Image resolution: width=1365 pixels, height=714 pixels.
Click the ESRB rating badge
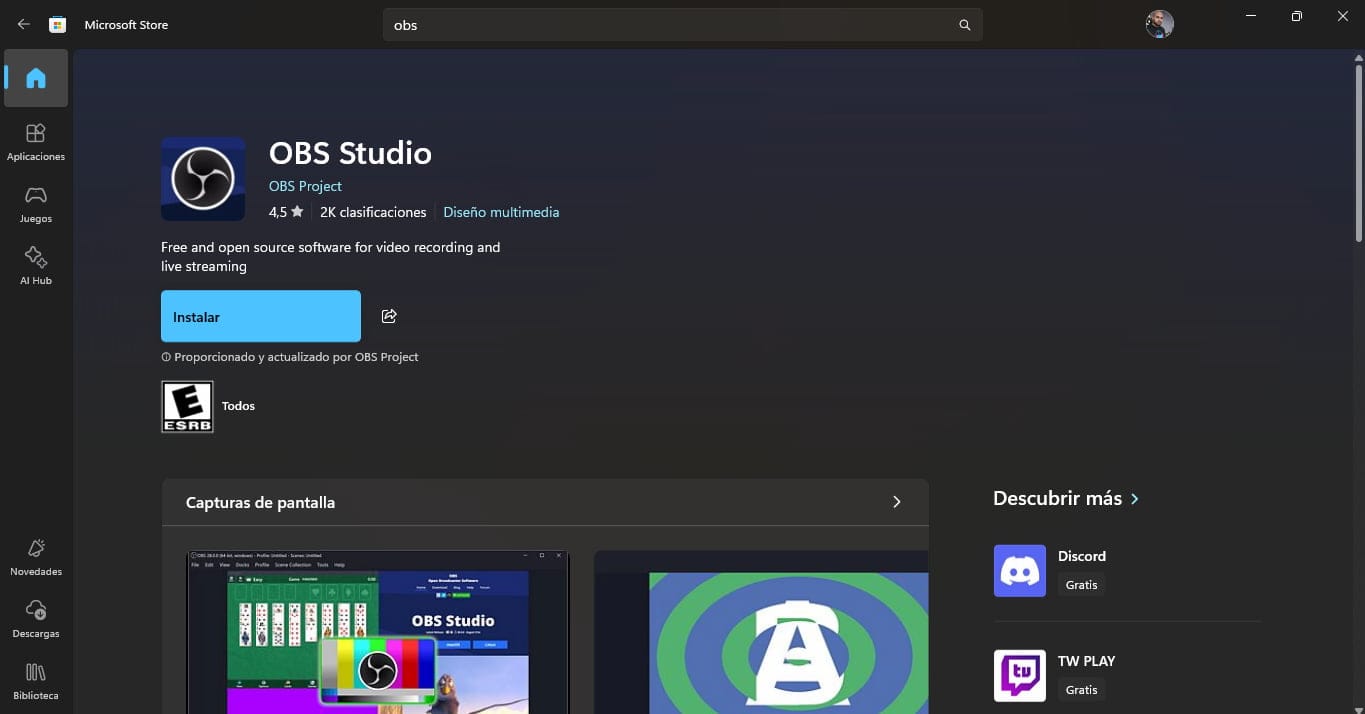coord(187,406)
